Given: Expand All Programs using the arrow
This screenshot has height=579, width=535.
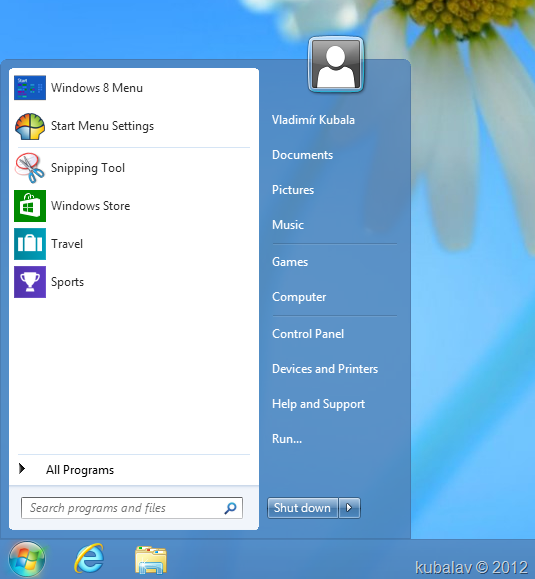Looking at the screenshot, I should pos(22,469).
